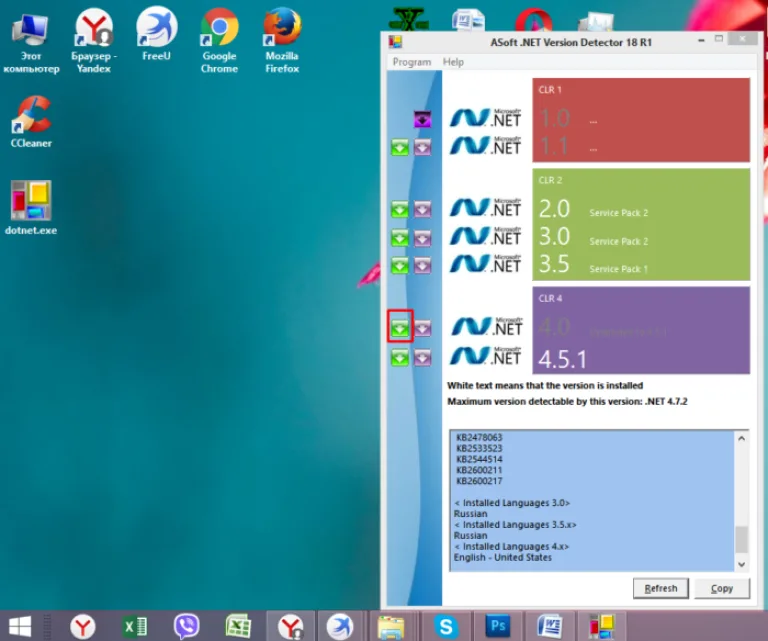This screenshot has height=641, width=768.
Task: Click the green download arrow for .NET 3.0
Action: pyautogui.click(x=400, y=238)
